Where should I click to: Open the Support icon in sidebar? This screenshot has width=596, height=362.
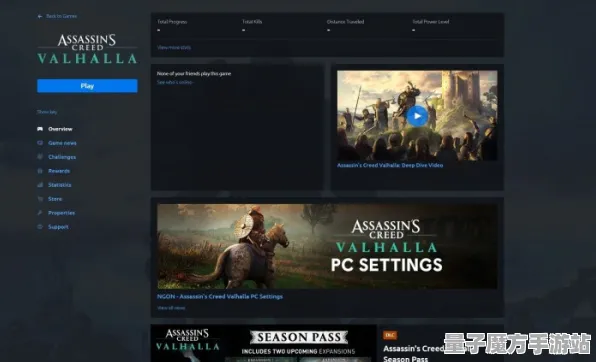40,227
